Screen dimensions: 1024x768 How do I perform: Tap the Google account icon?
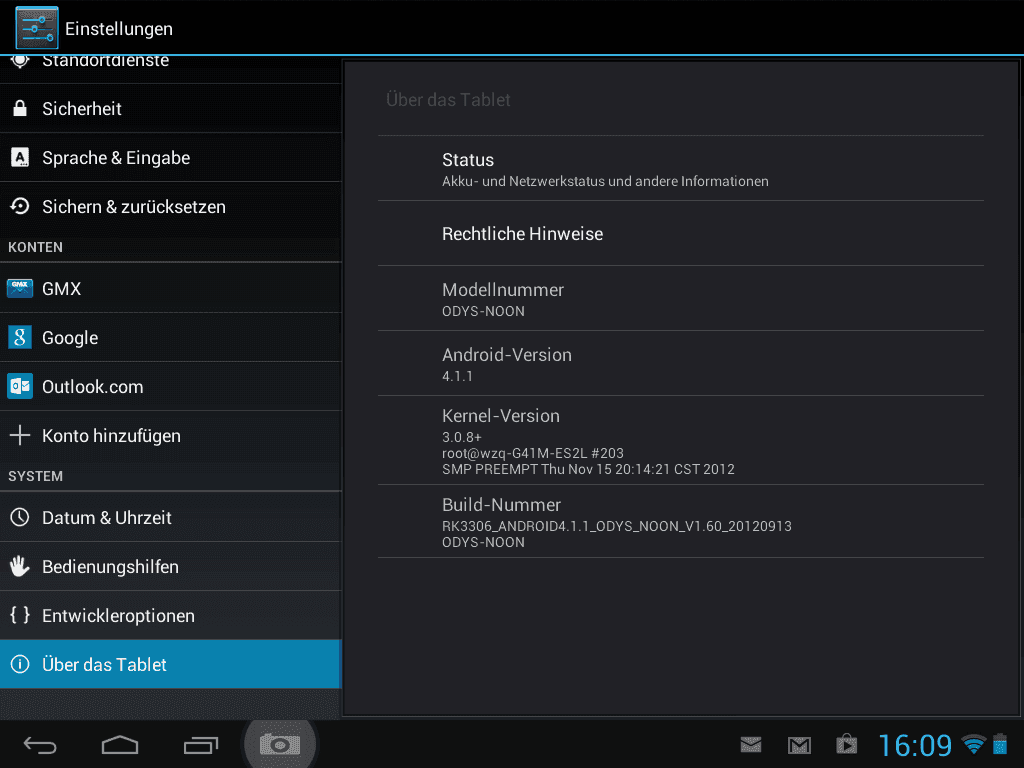coord(20,337)
